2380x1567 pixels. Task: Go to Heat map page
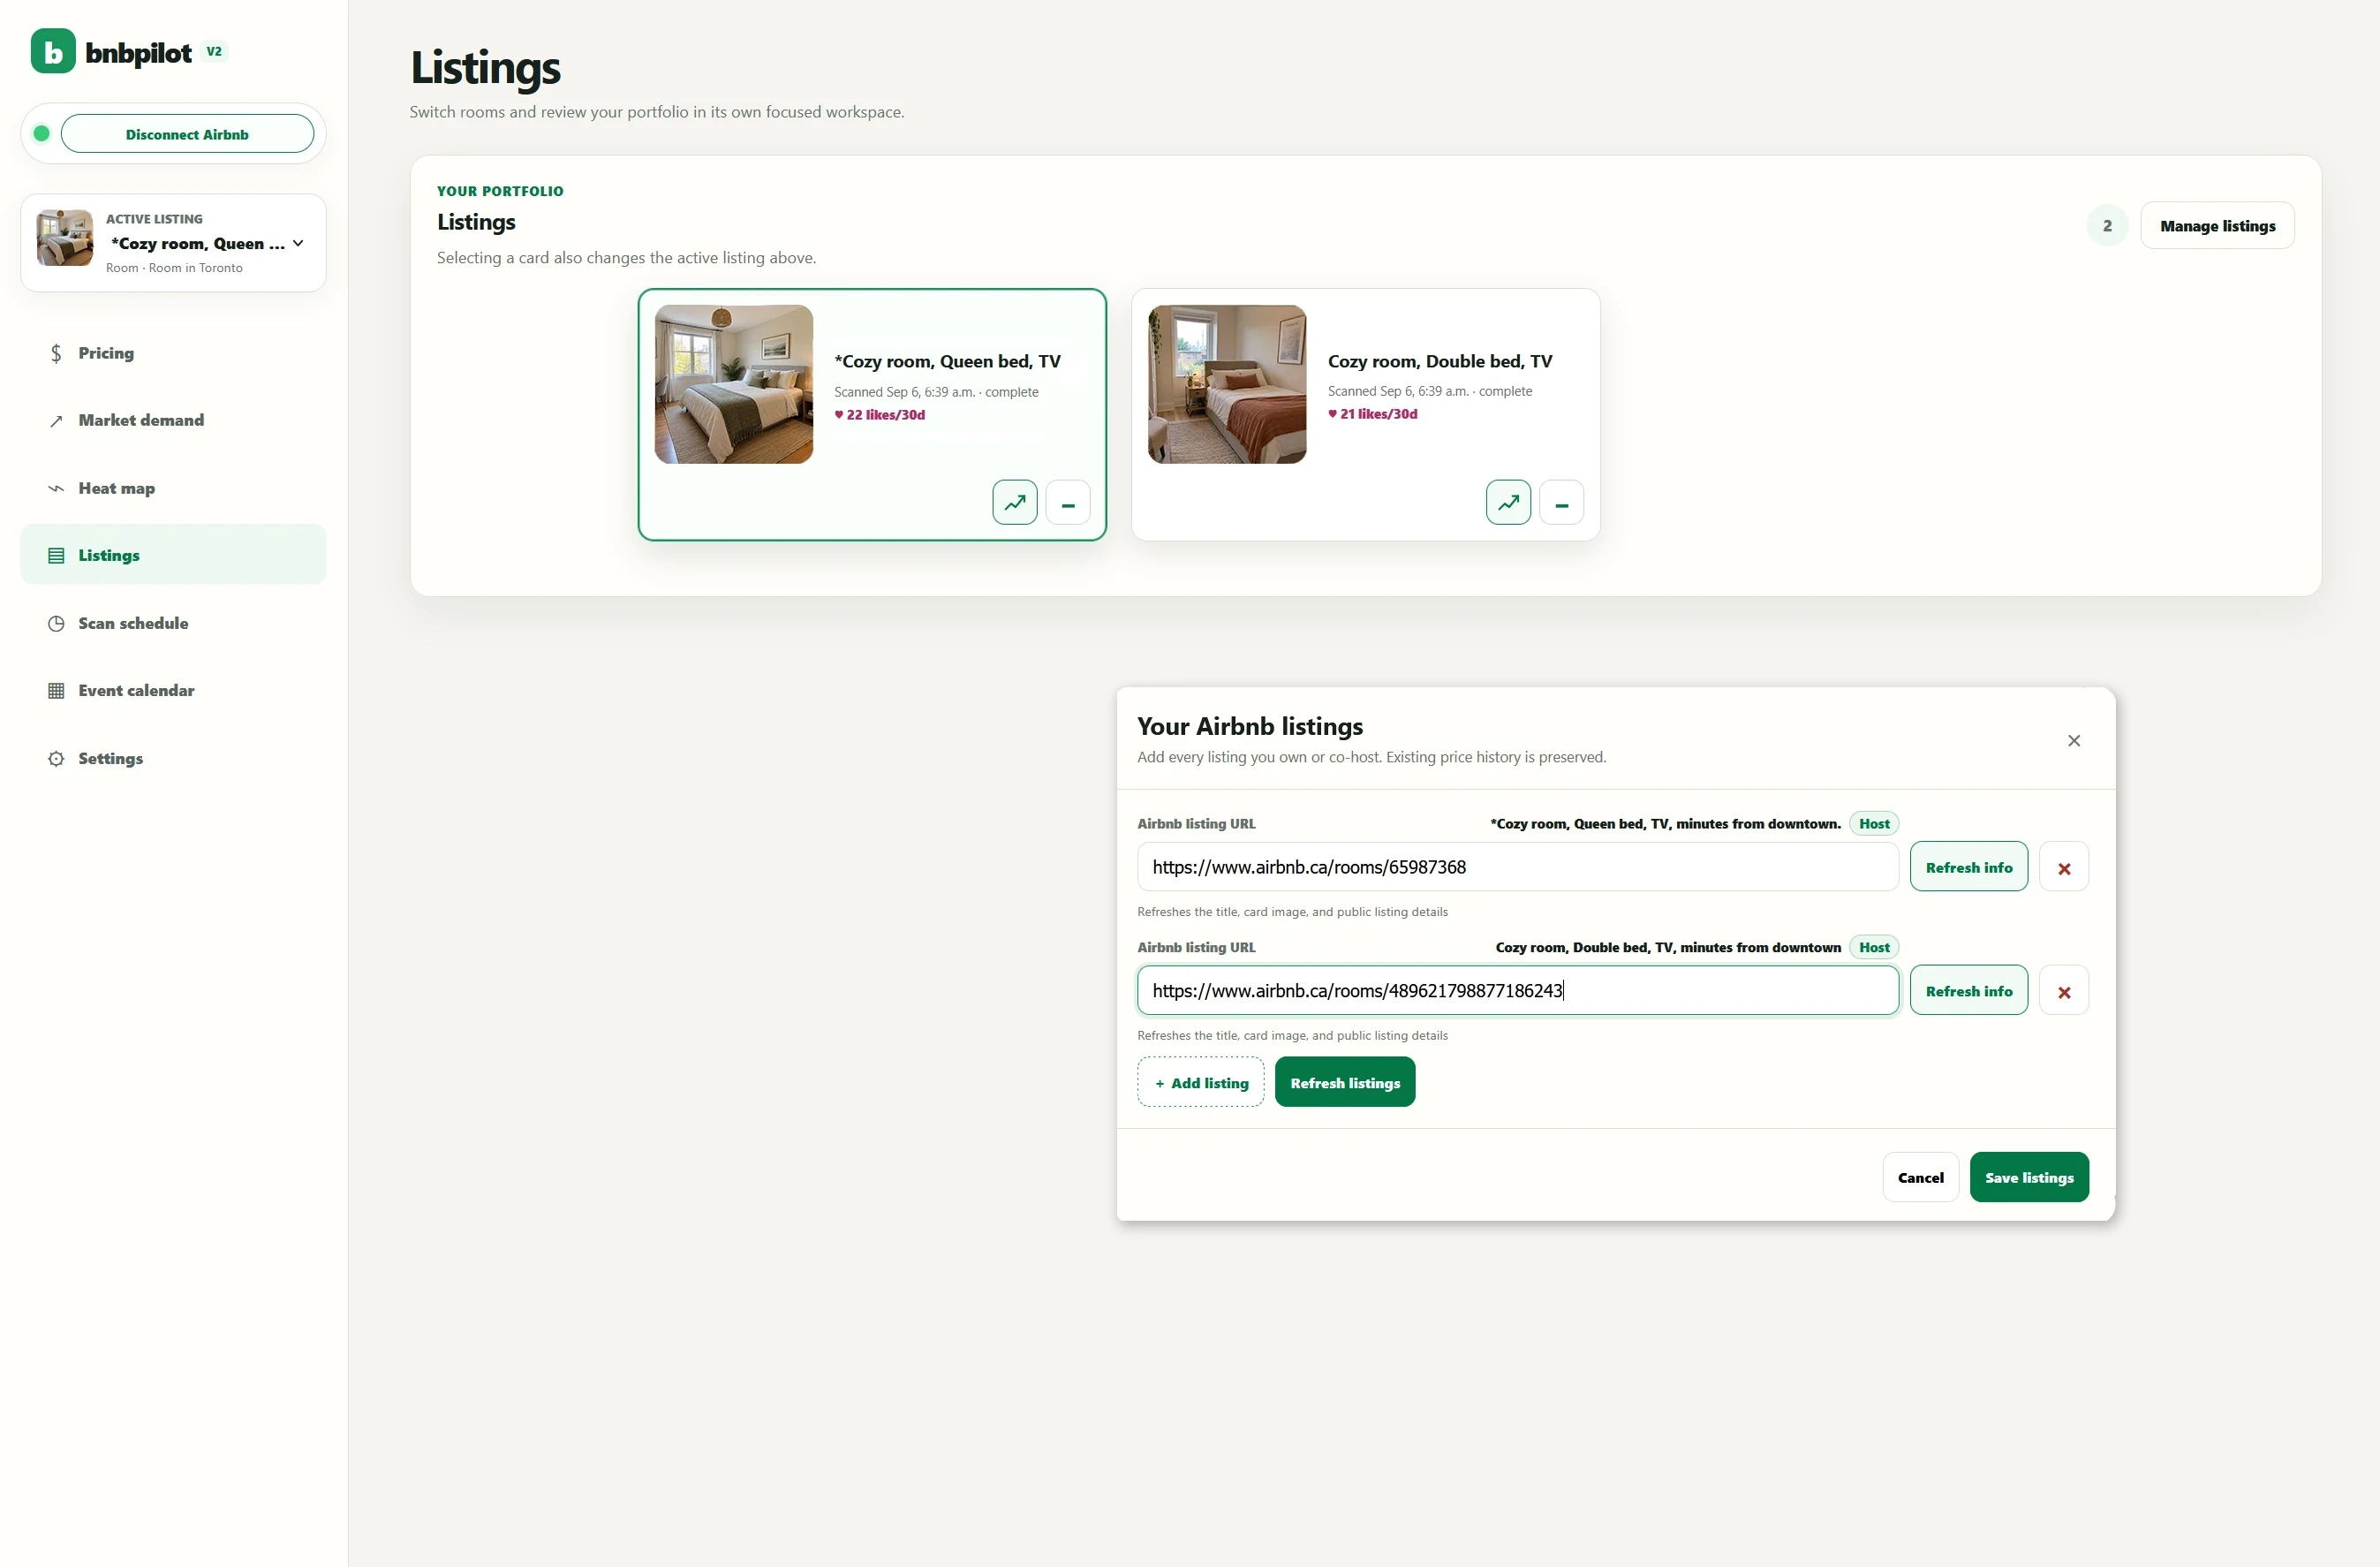[173, 488]
